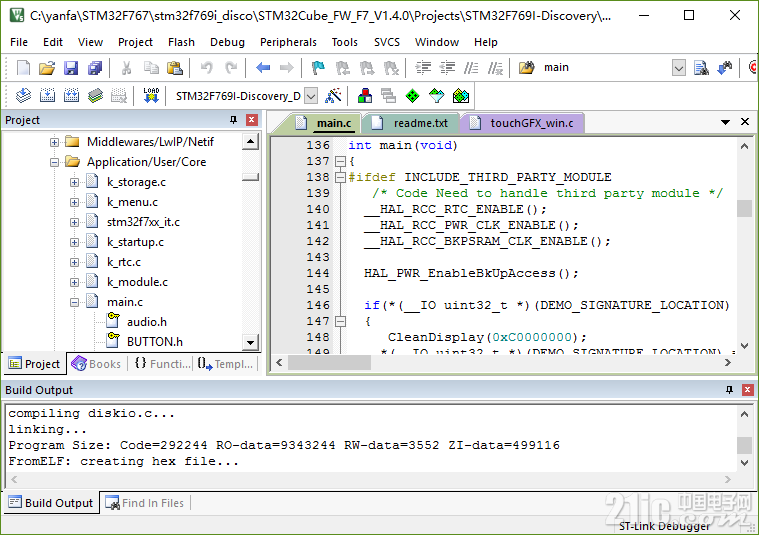Open the green Manage Run-Time Environment icon

point(412,96)
